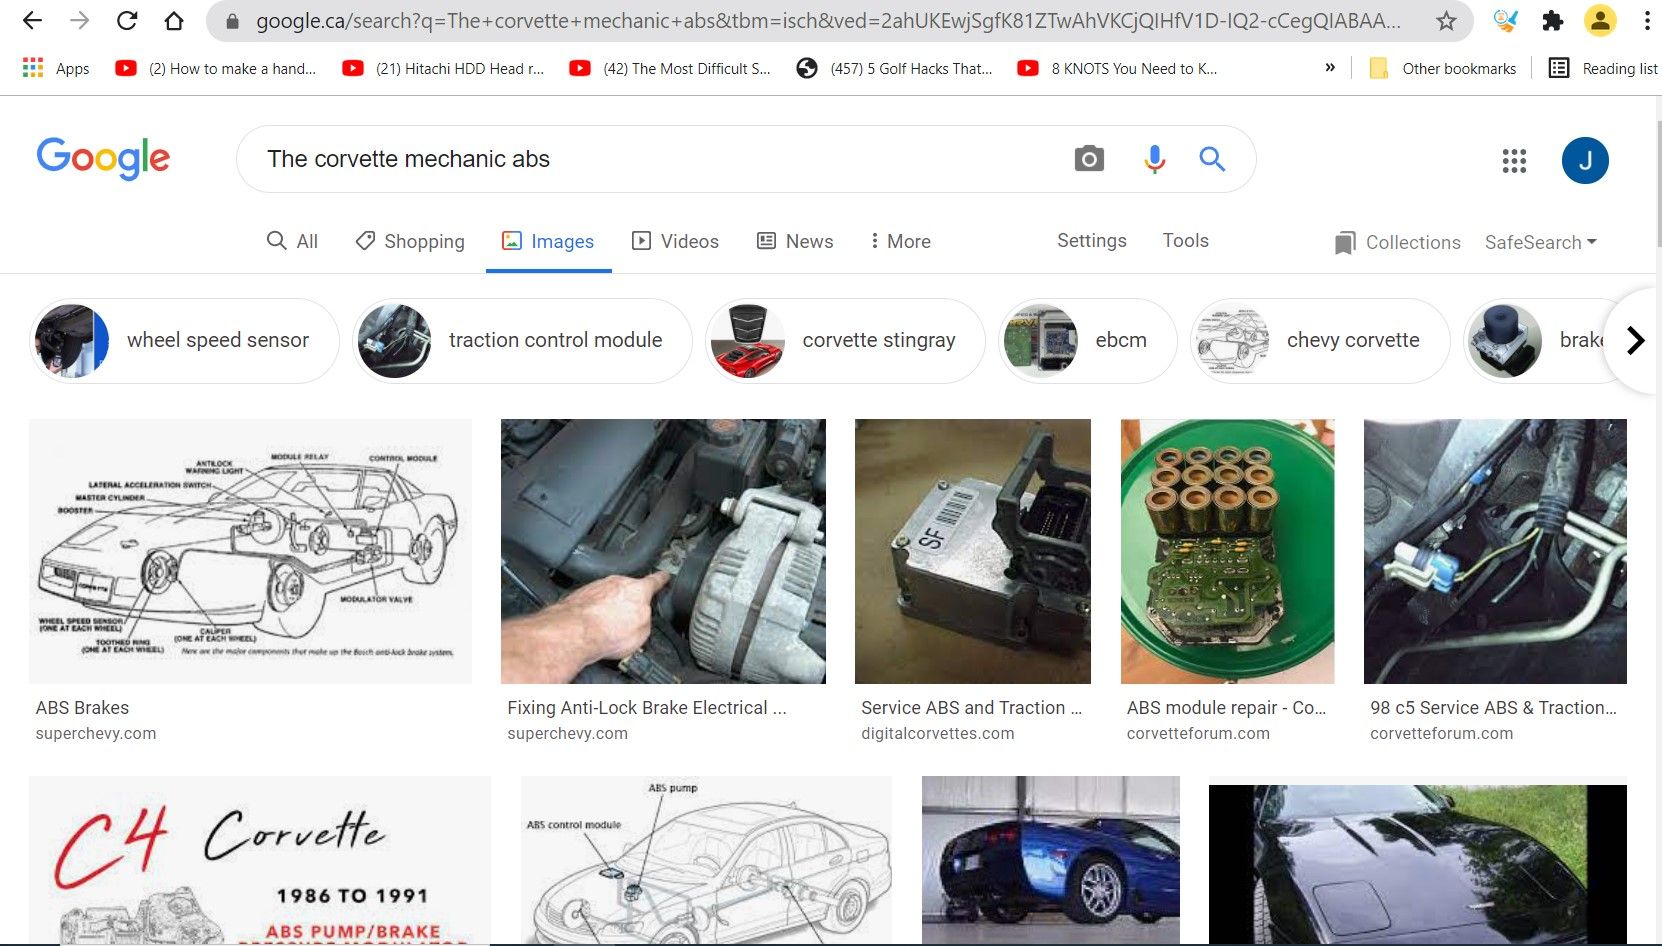Image resolution: width=1662 pixels, height=946 pixels.
Task: Expand the More search categories menu
Action: tap(901, 241)
